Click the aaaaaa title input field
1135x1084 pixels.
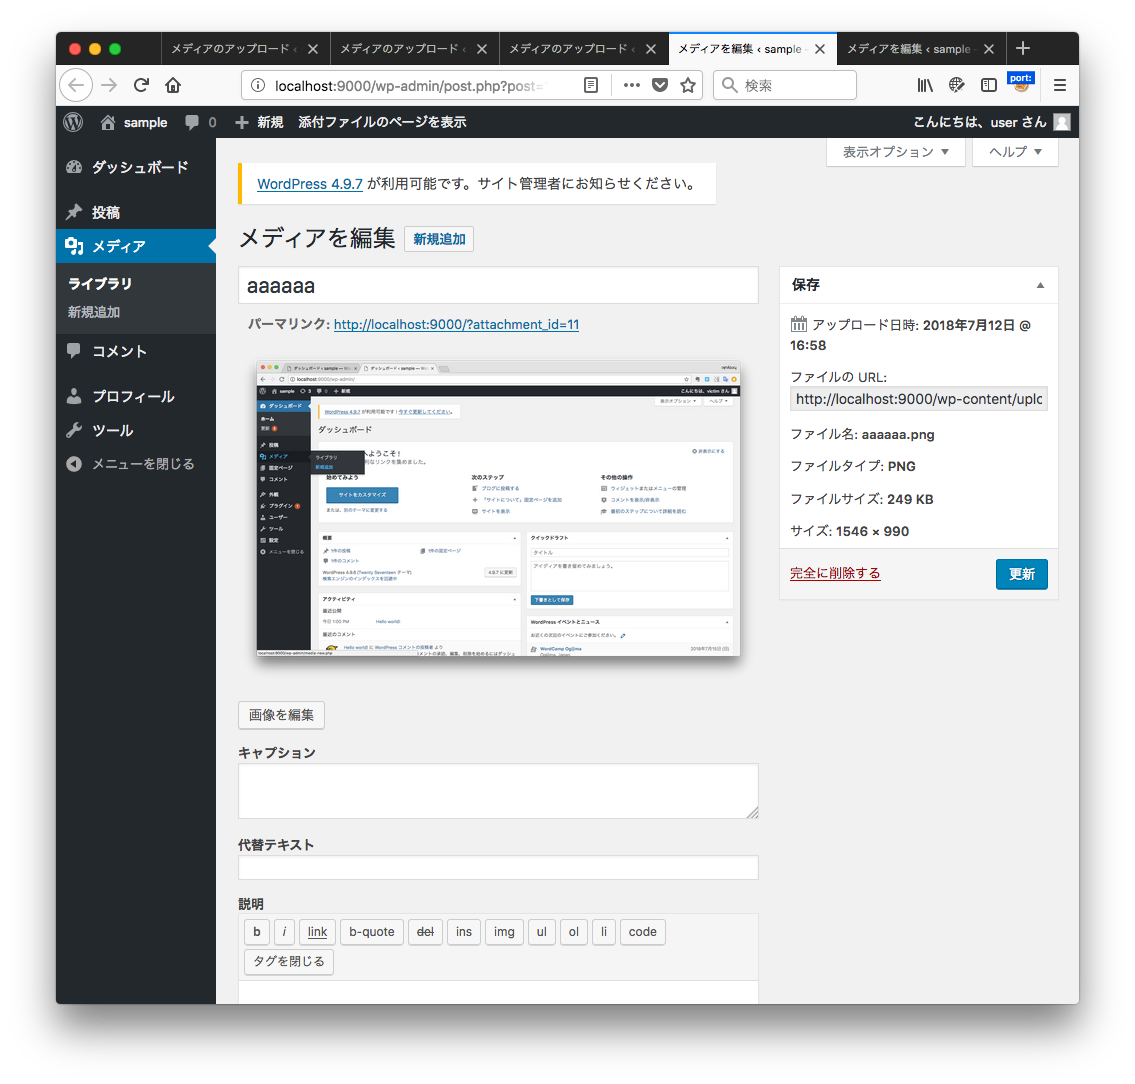498,286
